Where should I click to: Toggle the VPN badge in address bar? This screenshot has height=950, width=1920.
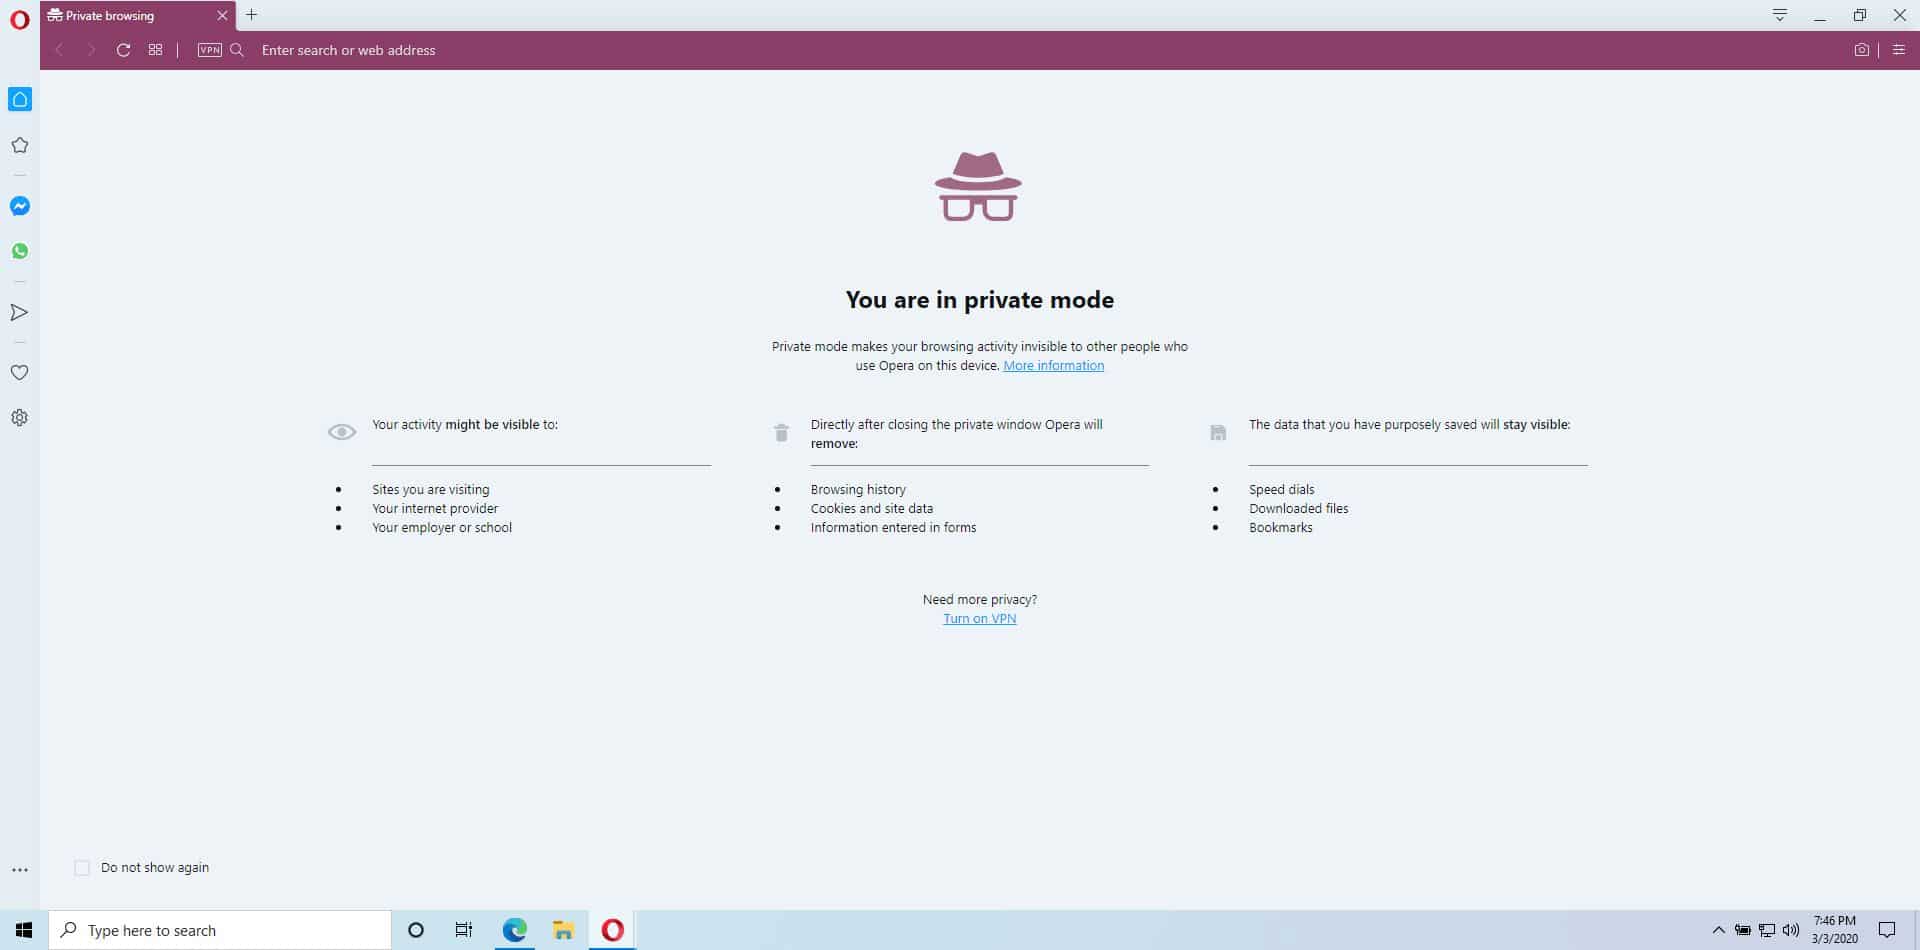(x=209, y=50)
